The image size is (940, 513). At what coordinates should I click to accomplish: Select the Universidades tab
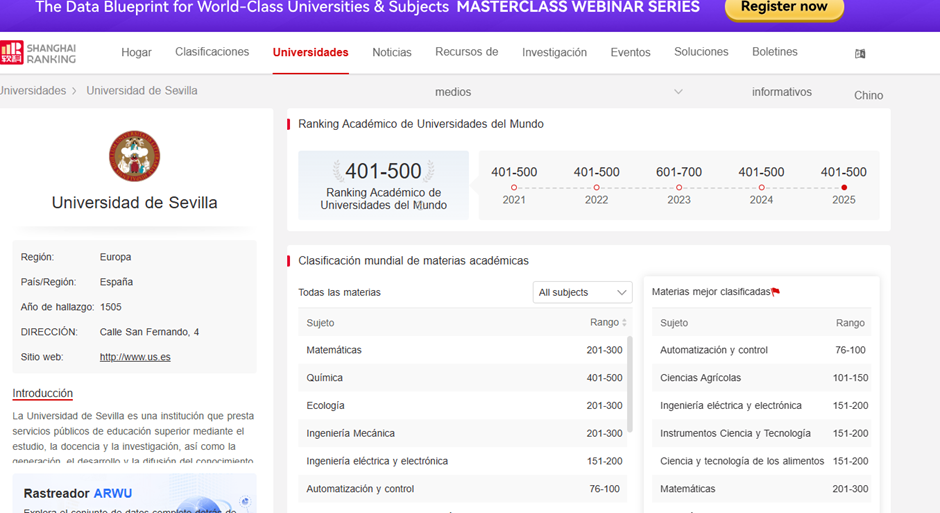pyautogui.click(x=311, y=52)
